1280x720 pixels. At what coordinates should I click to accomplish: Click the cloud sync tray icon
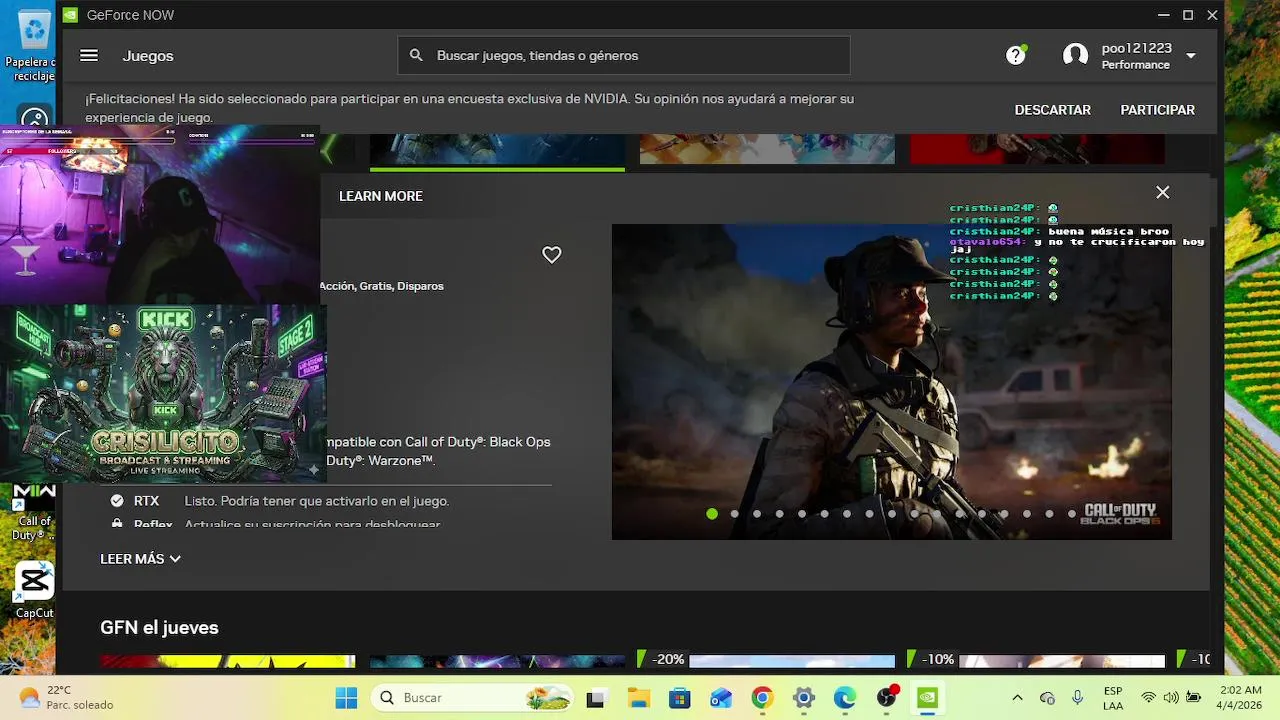click(1047, 698)
